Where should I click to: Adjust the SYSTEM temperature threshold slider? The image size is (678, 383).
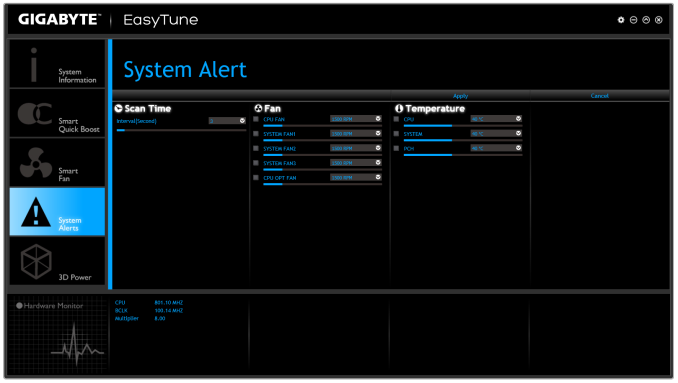463,140
